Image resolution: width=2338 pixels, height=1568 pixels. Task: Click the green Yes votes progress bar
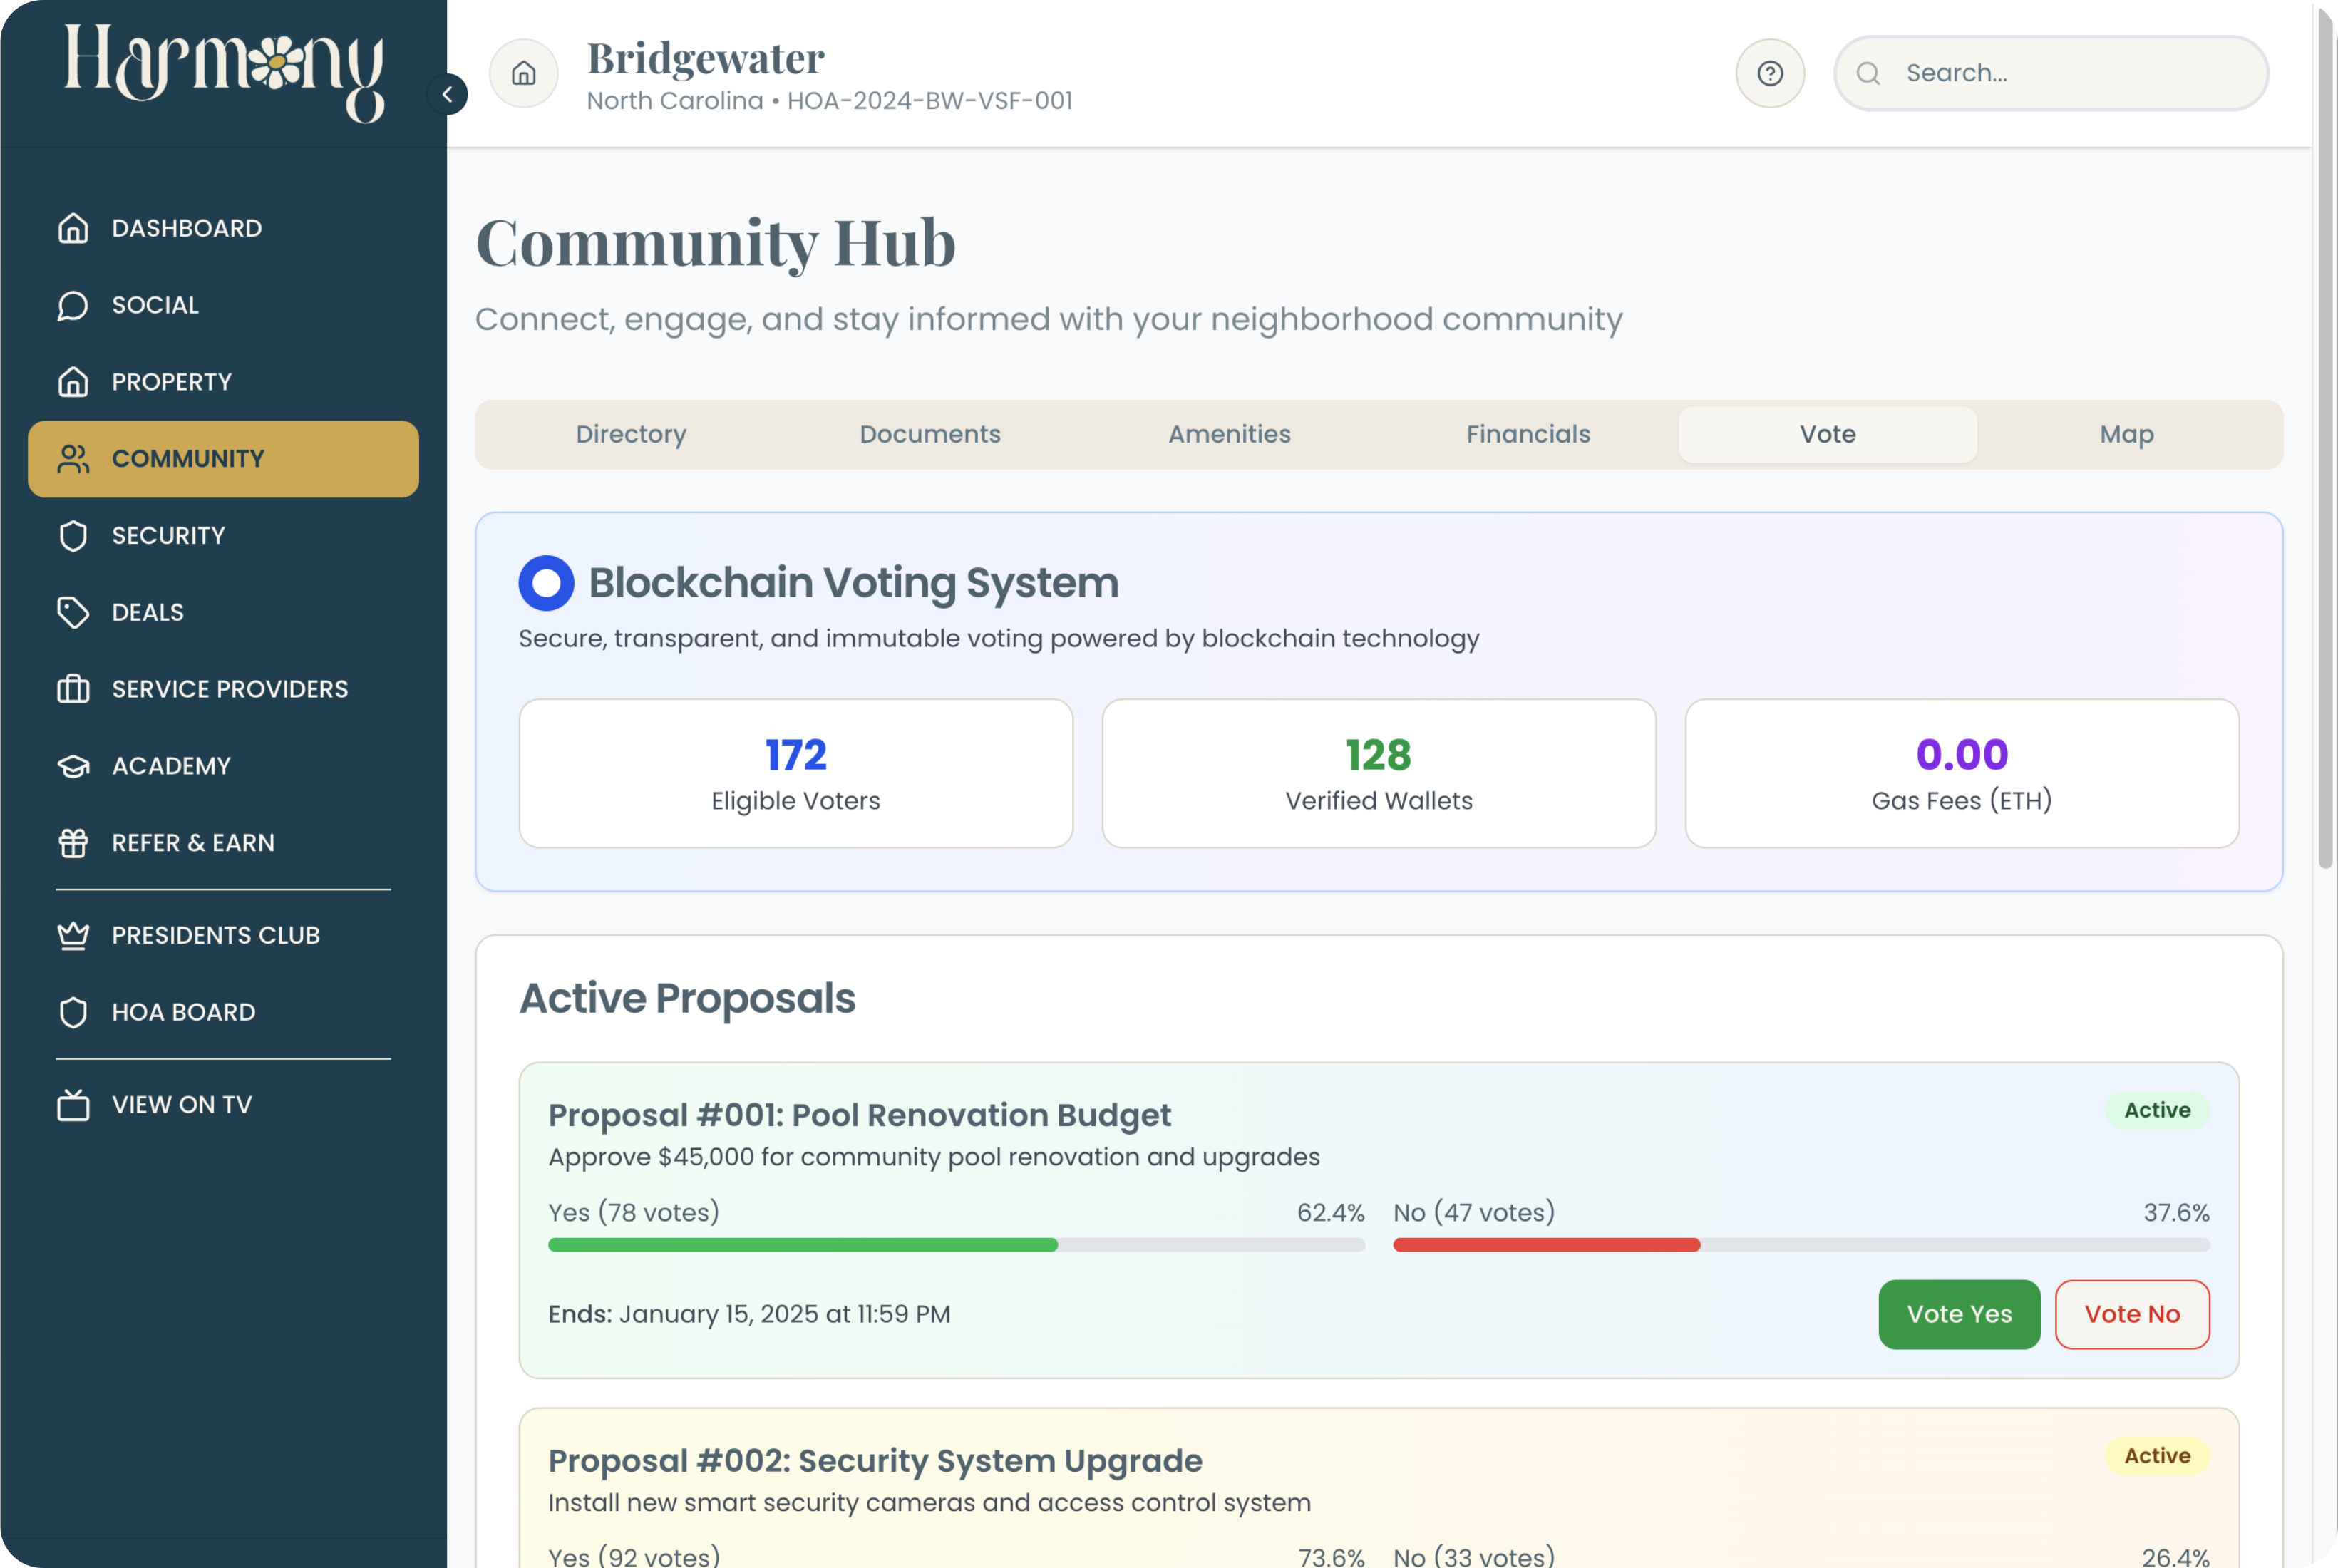(802, 1245)
